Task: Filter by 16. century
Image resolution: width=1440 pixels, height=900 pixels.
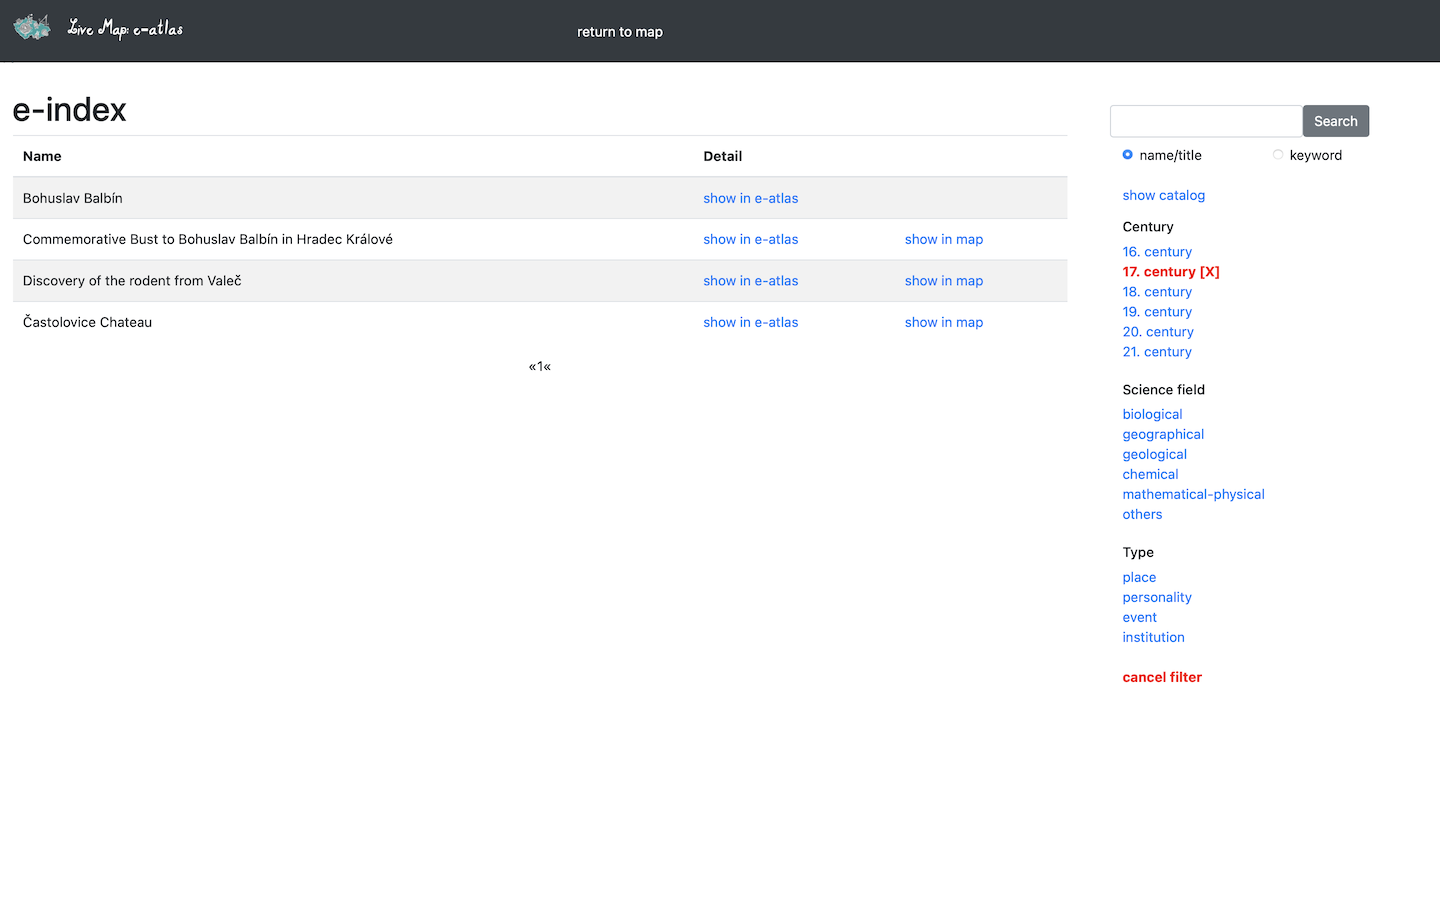Action: (x=1157, y=252)
